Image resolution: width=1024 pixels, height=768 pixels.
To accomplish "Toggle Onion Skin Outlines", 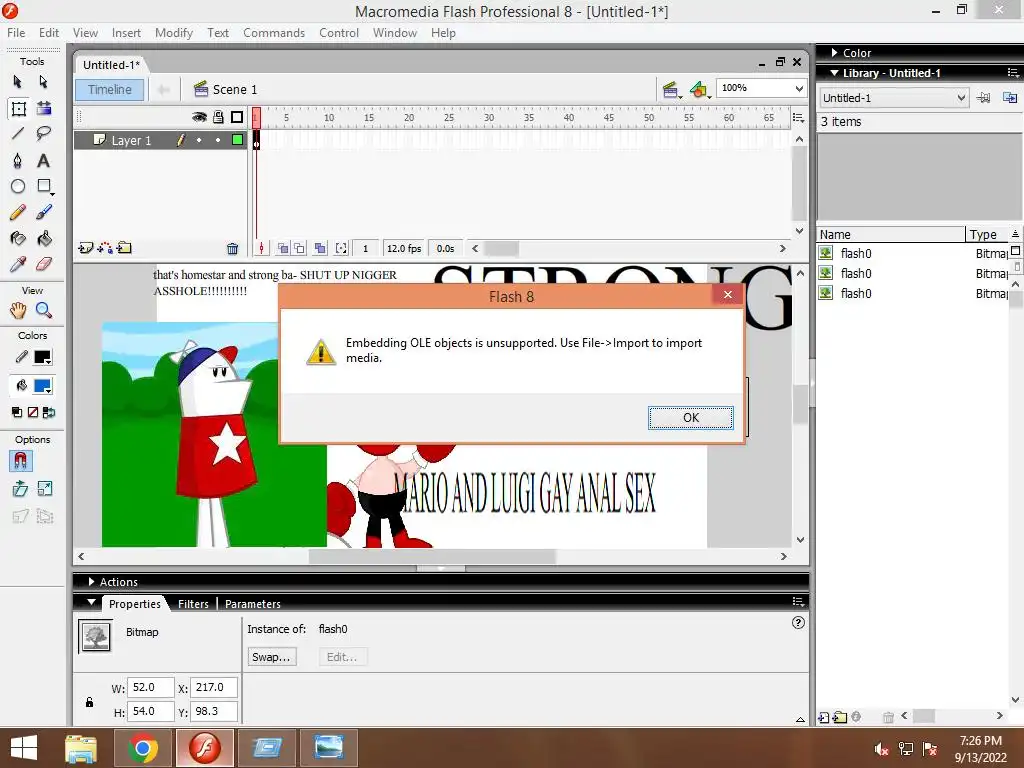I will (x=299, y=248).
